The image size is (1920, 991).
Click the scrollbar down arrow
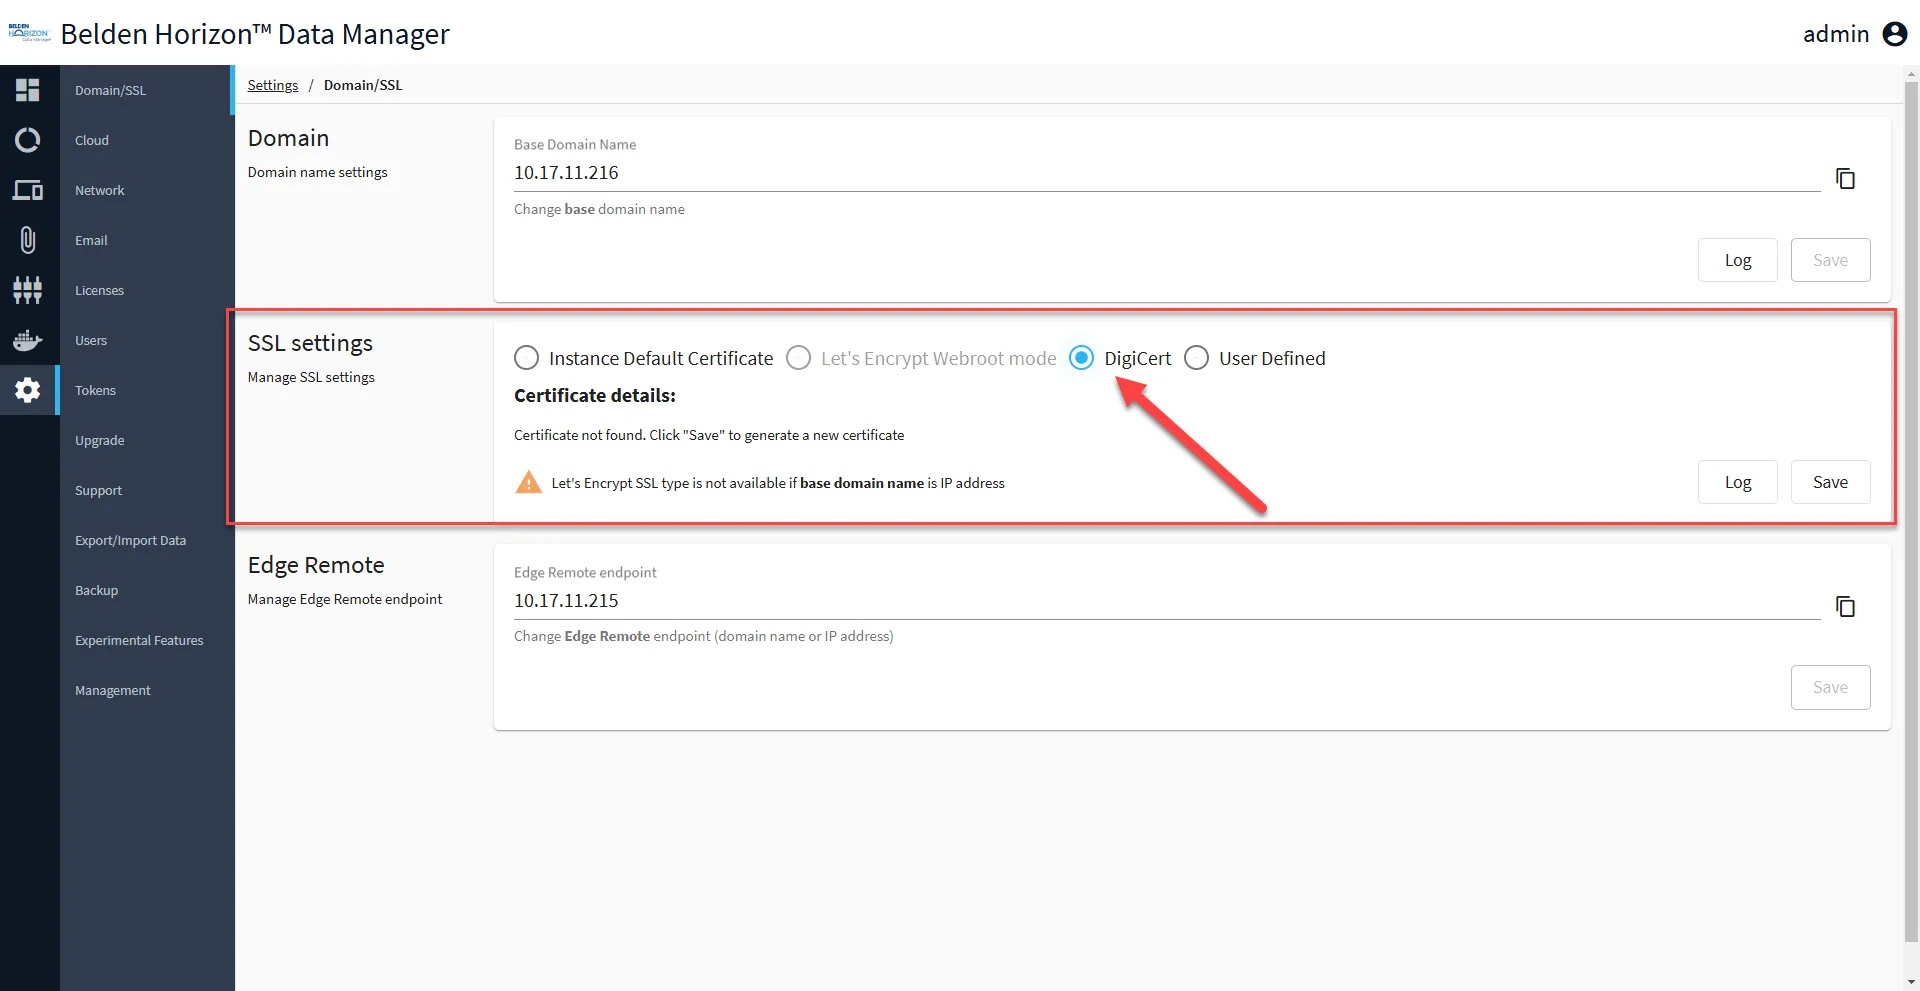click(1911, 982)
